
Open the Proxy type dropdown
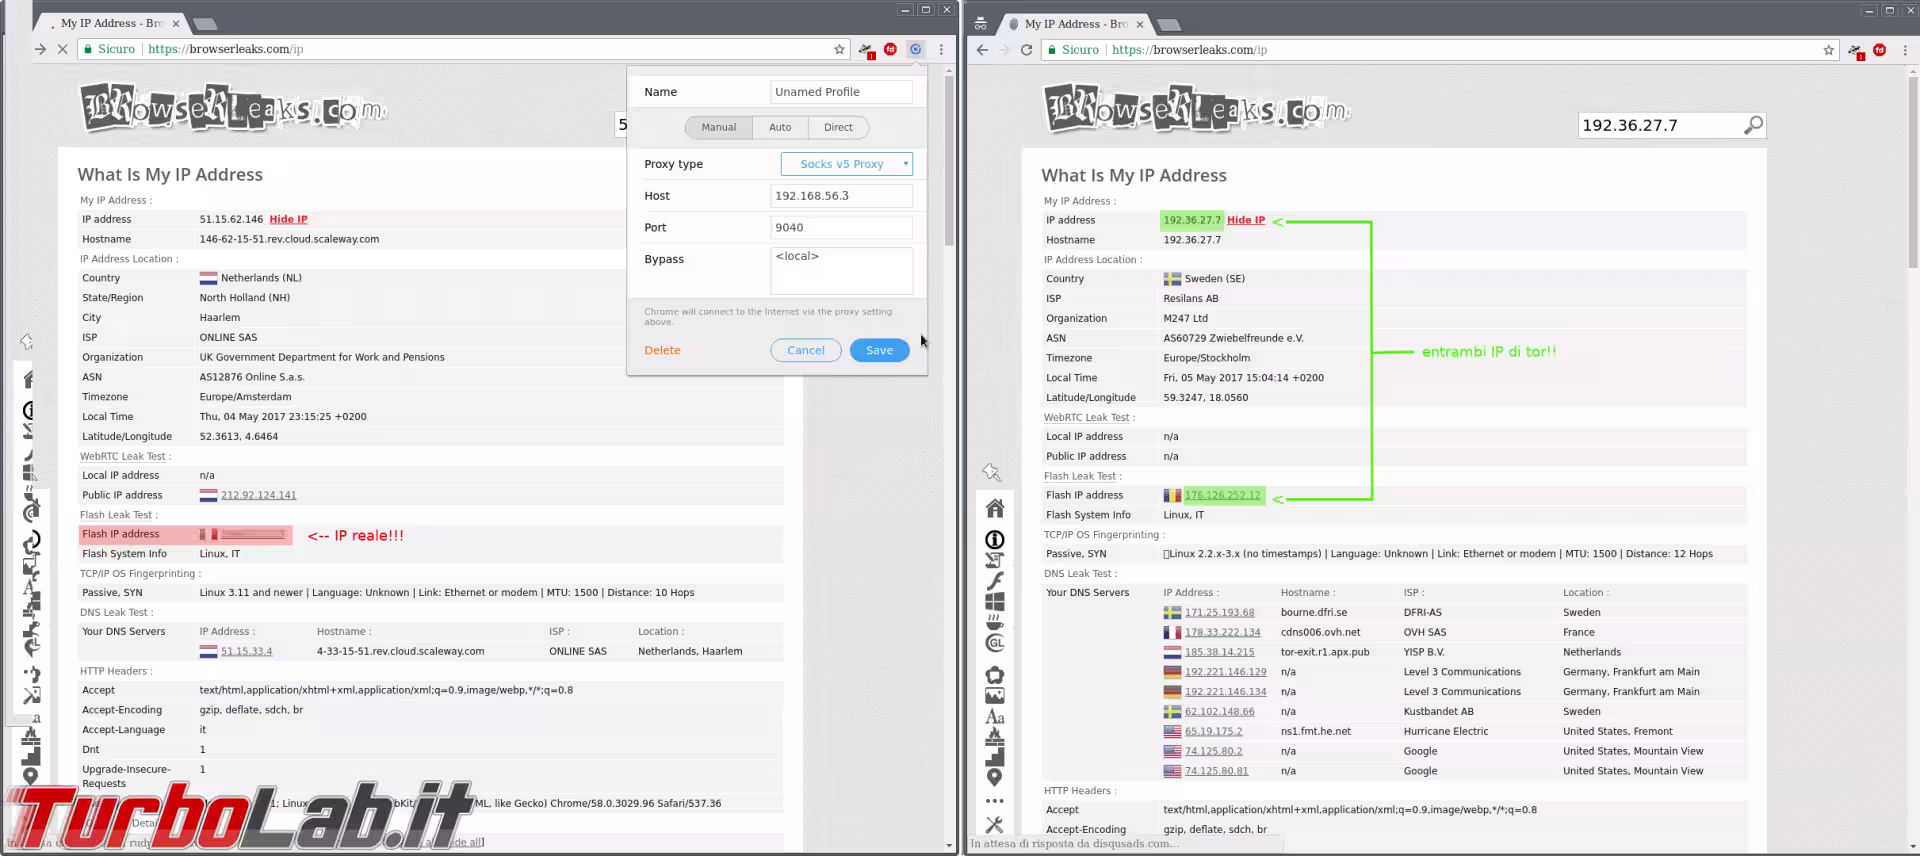pos(846,164)
